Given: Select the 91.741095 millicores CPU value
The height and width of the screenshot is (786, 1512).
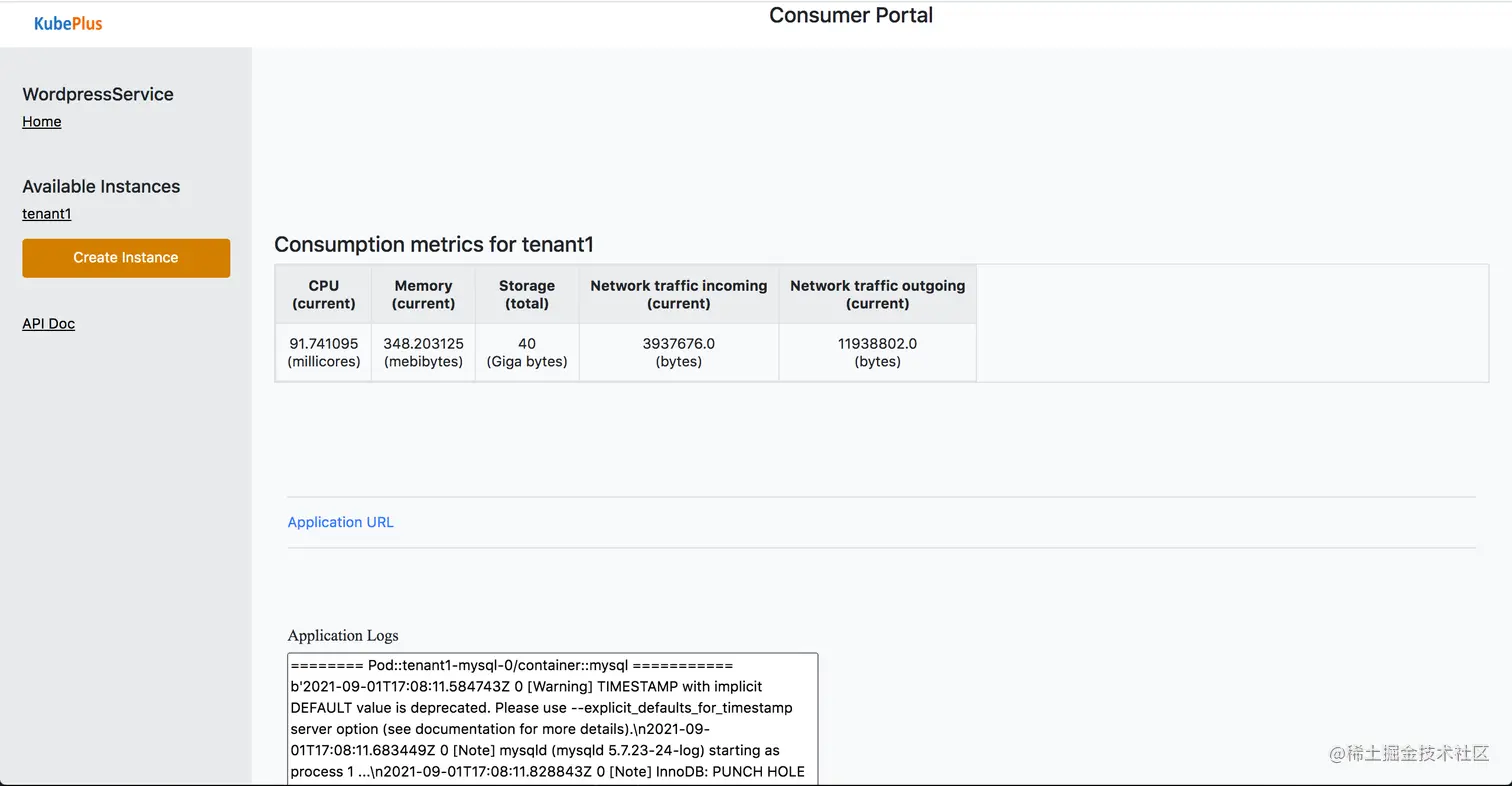Looking at the screenshot, I should tap(324, 352).
